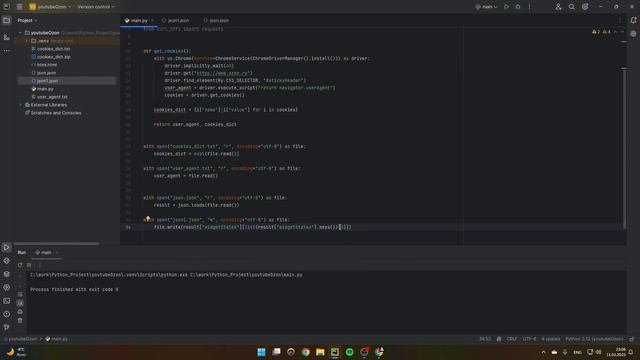Switch to the main.py editor tab

pyautogui.click(x=136, y=20)
